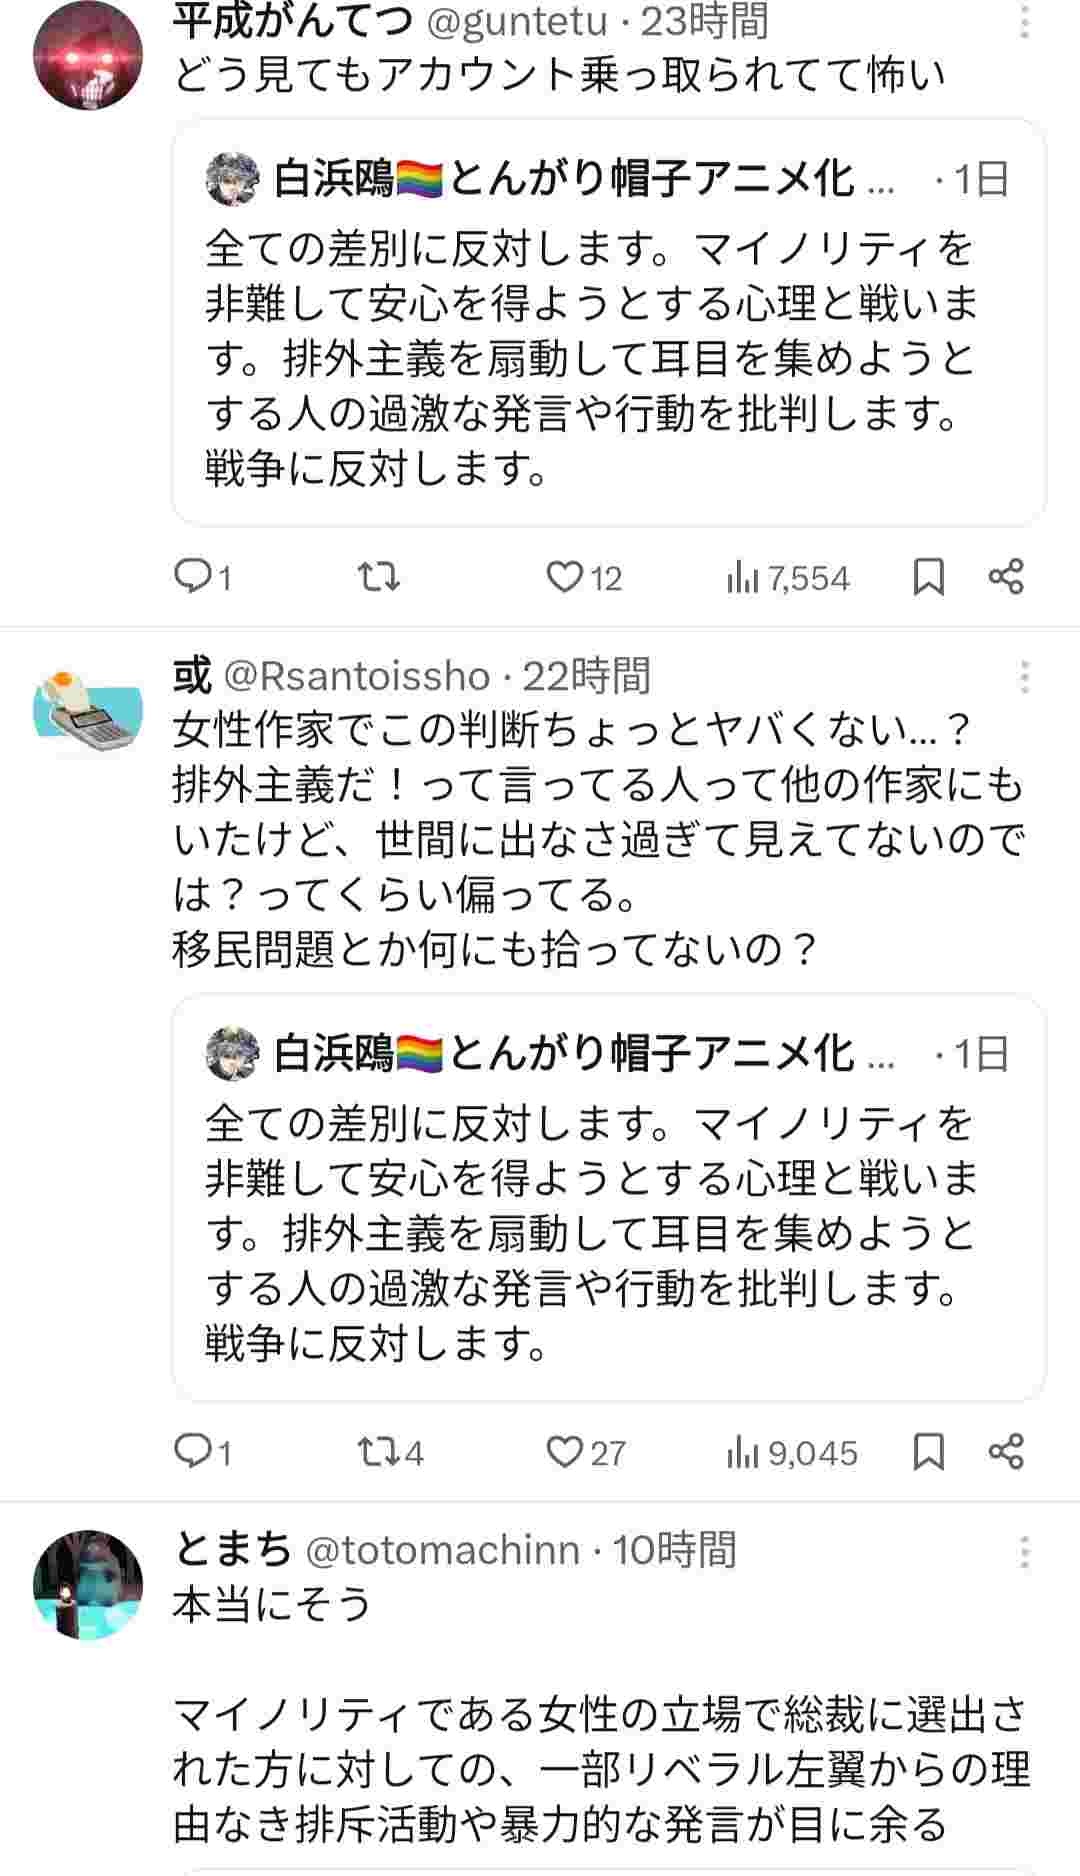The image size is (1080, 1876).
Task: Open more options for とまち post
Action: coord(1024,1552)
